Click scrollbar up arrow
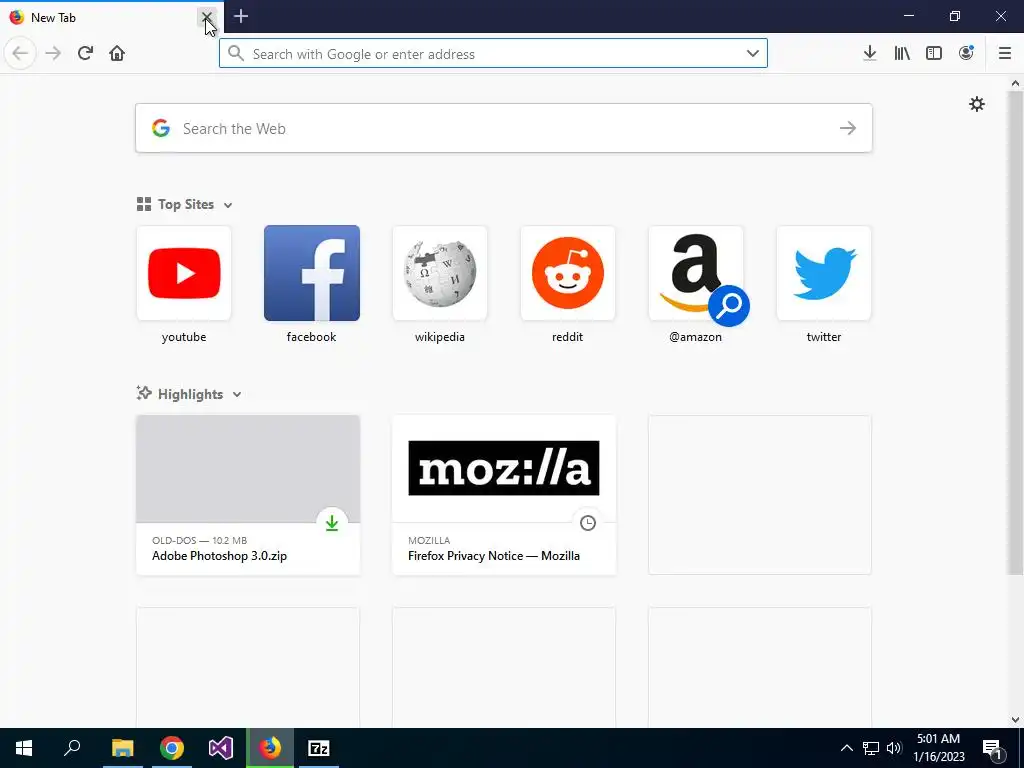1024x768 pixels. click(x=1015, y=83)
